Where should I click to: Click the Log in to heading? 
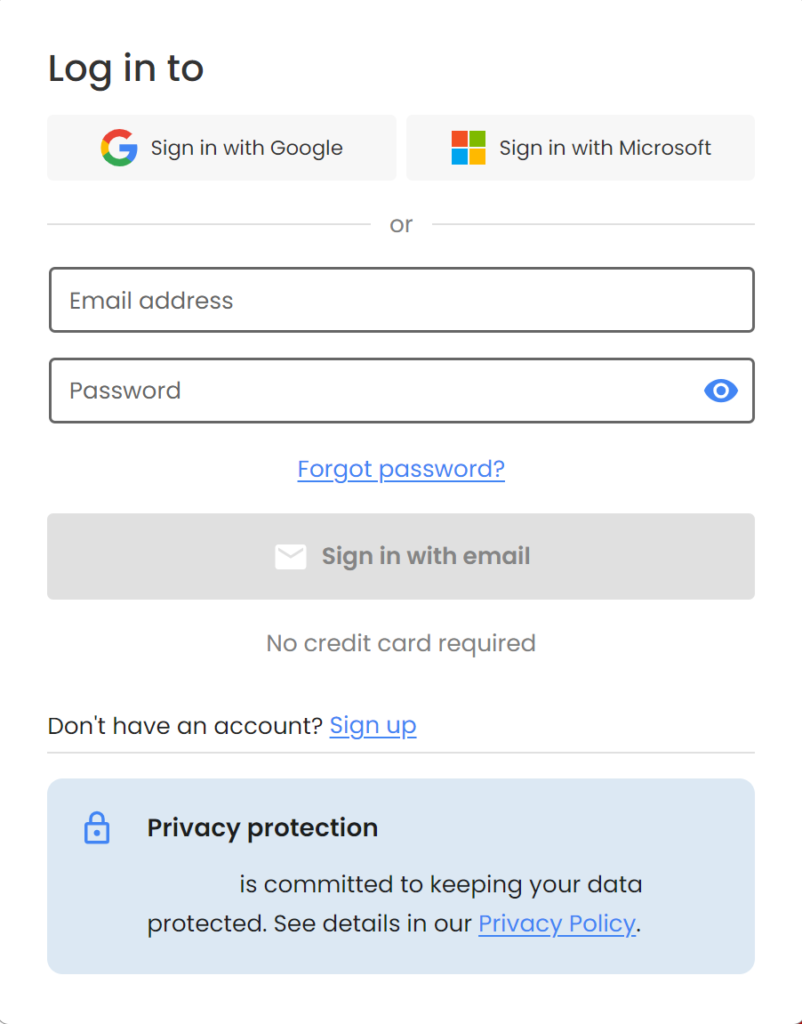tap(126, 68)
